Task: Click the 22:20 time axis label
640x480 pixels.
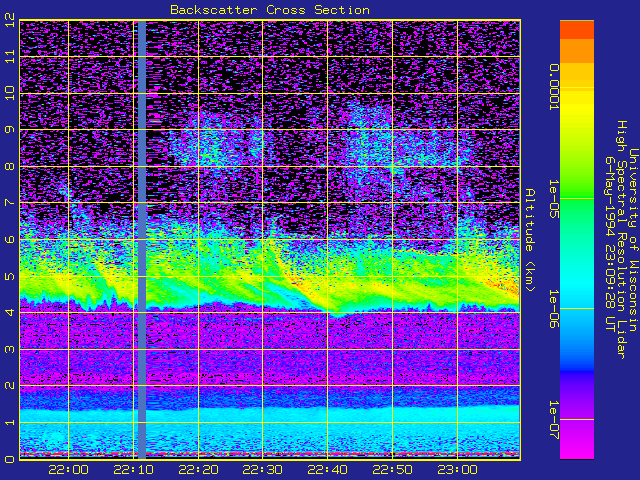Action: coord(198,470)
